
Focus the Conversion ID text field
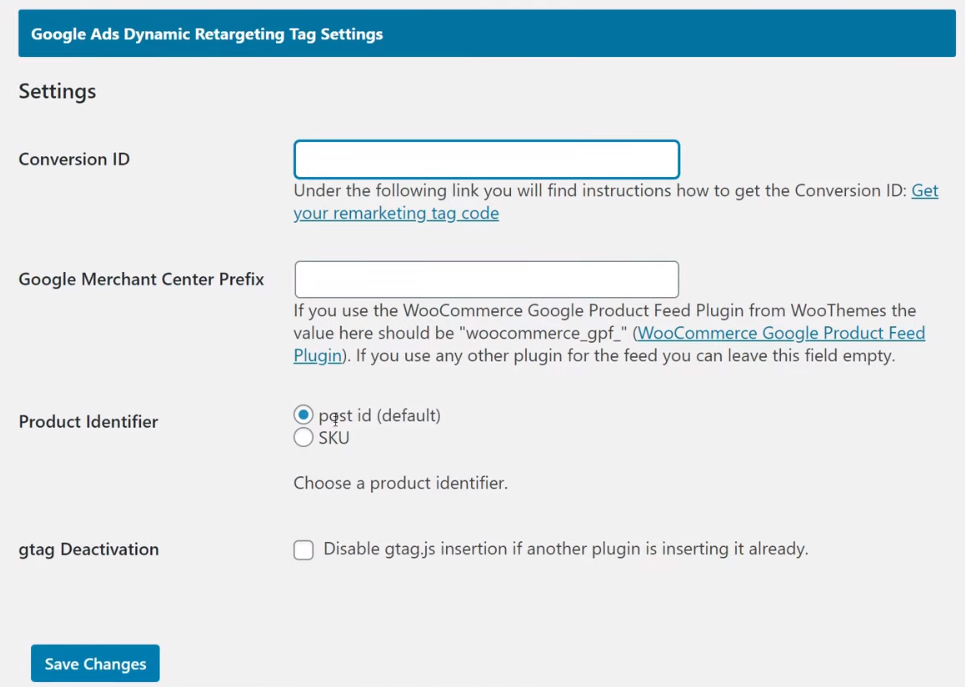pos(486,159)
